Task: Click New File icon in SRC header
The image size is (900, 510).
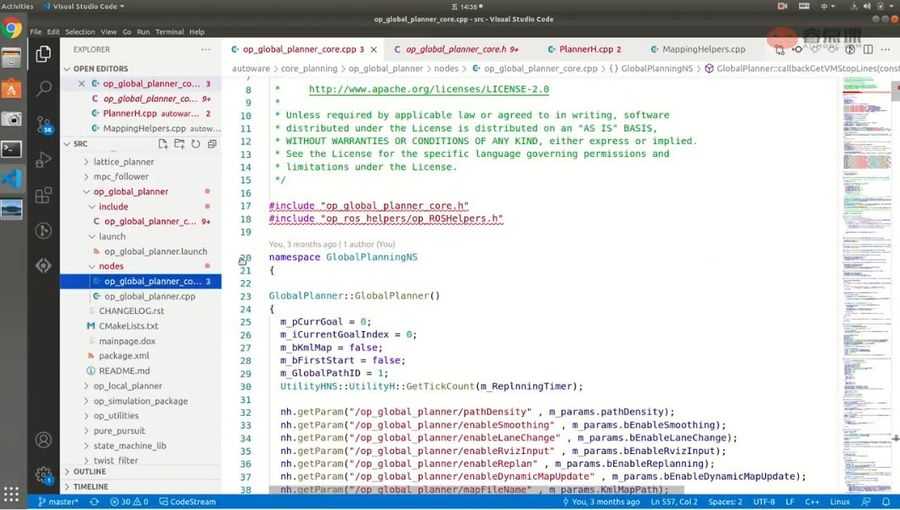Action: [163, 144]
